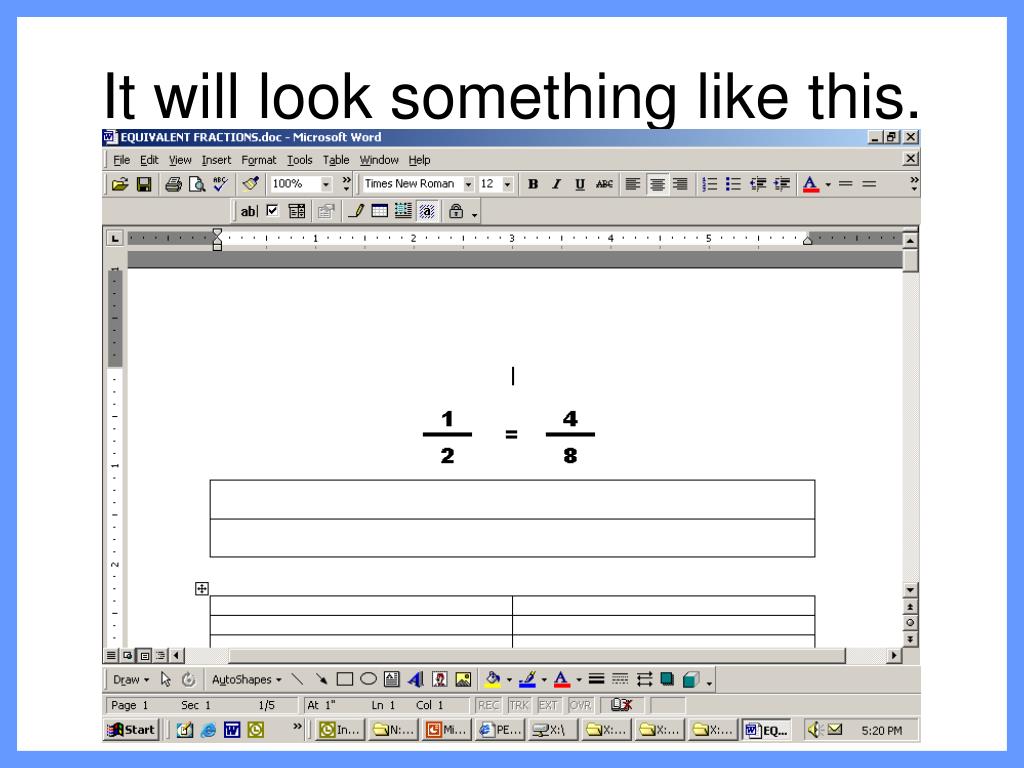Insert a Check Box Form Field
This screenshot has height=768, width=1024.
(272, 210)
